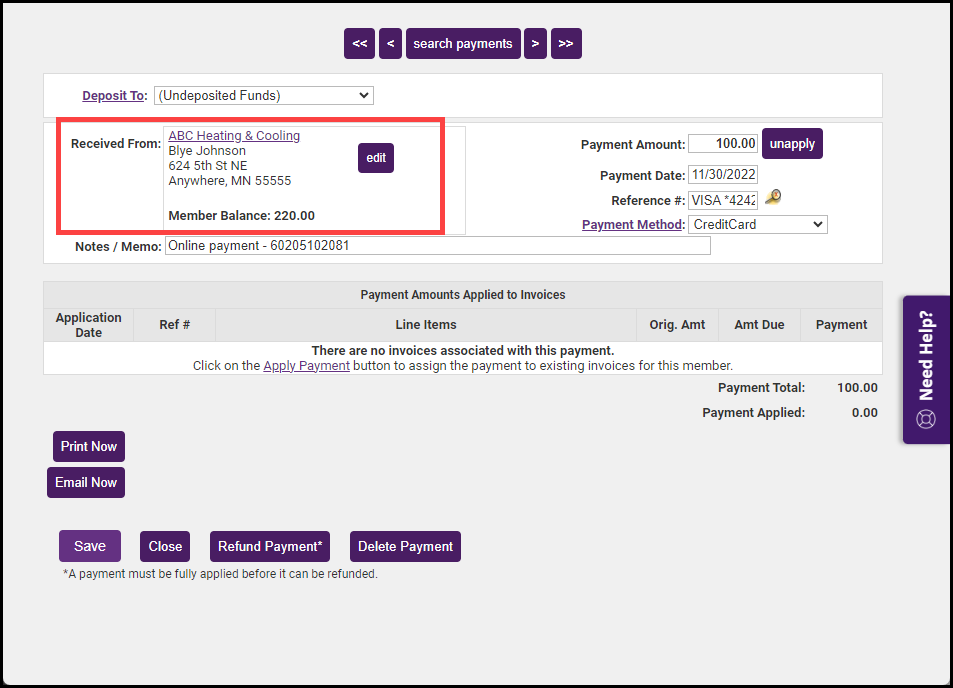Click the Payment Method label link
This screenshot has height=688, width=953.
[633, 225]
